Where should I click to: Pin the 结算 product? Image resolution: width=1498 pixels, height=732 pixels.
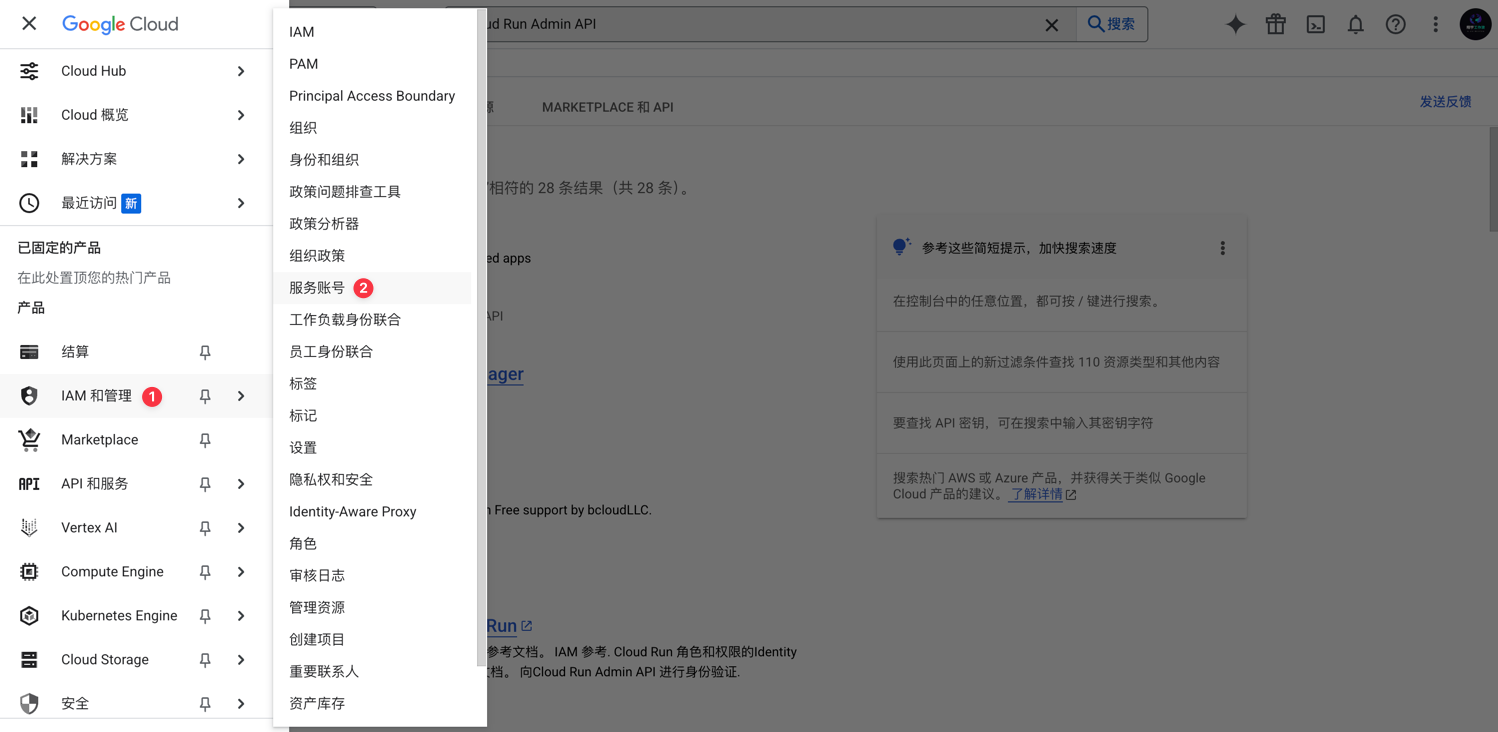[205, 352]
